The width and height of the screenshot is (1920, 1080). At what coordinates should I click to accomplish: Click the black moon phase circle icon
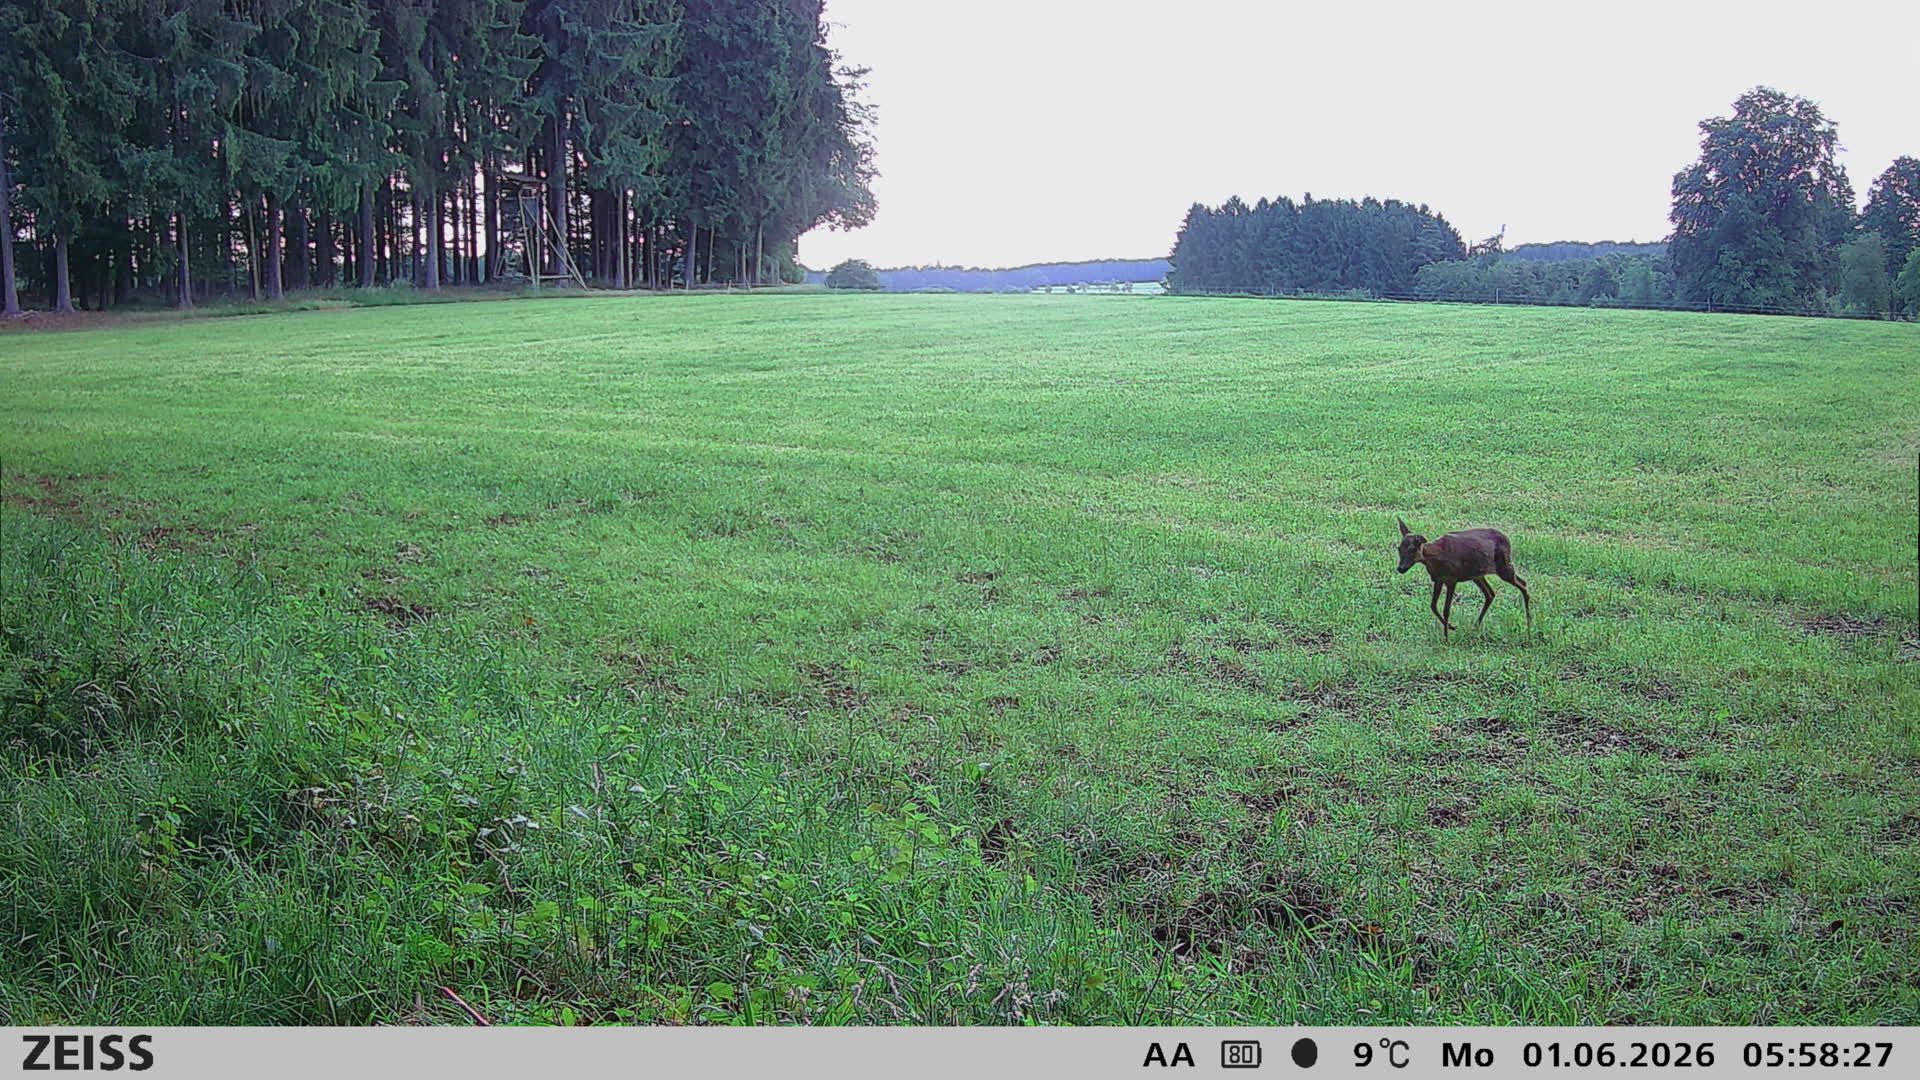coord(1304,1053)
